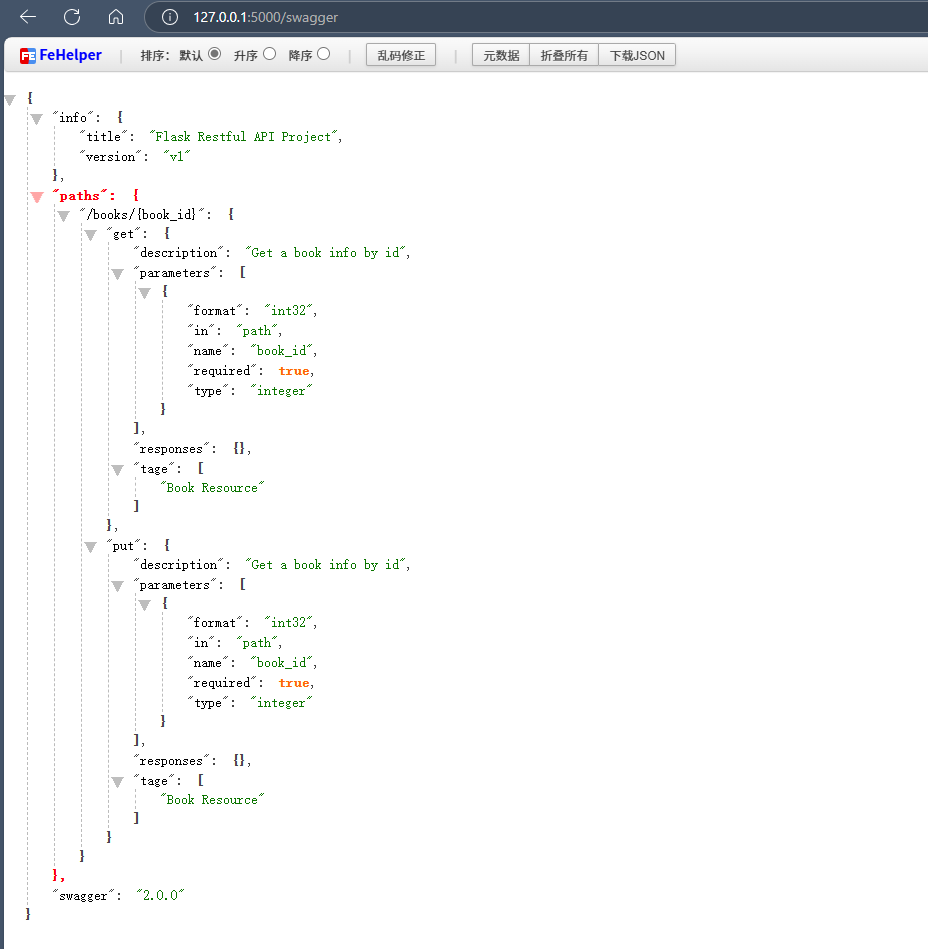This screenshot has width=928, height=949.
Task: Click the "2.0.0" swagger value
Action: tap(160, 895)
